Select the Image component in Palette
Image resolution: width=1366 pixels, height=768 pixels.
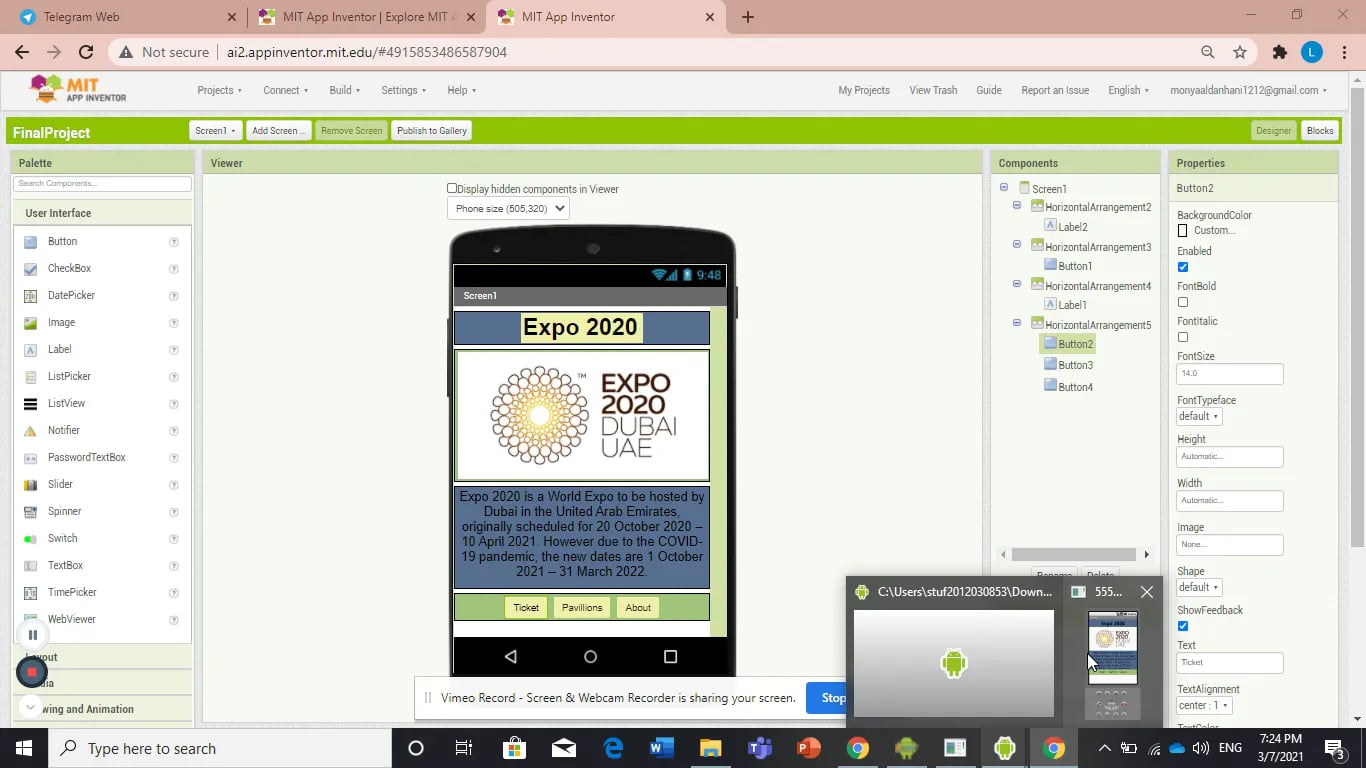tap(61, 323)
